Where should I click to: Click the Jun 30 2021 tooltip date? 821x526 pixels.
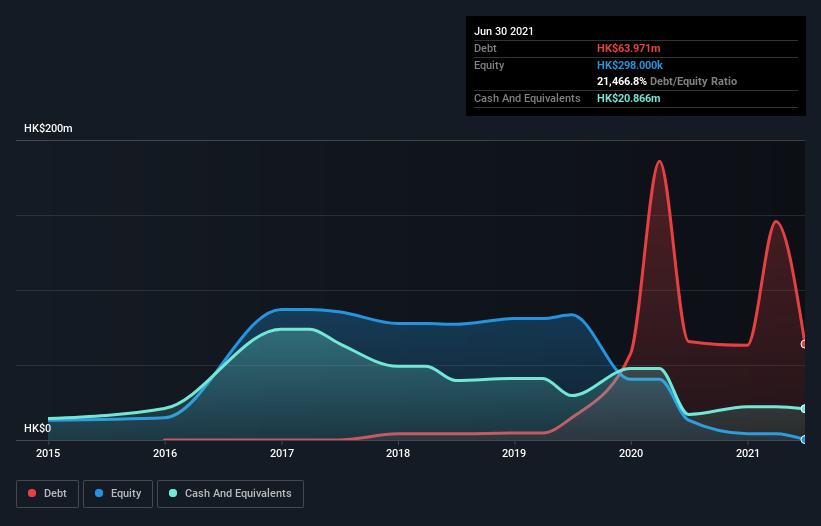pyautogui.click(x=504, y=31)
